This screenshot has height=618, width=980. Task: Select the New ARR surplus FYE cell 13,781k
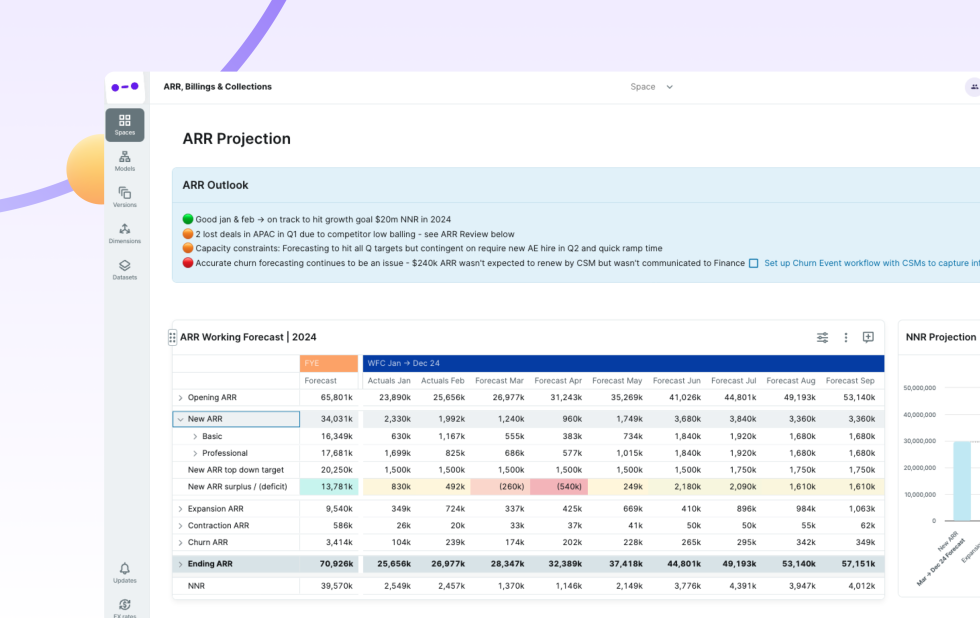[x=329, y=487]
